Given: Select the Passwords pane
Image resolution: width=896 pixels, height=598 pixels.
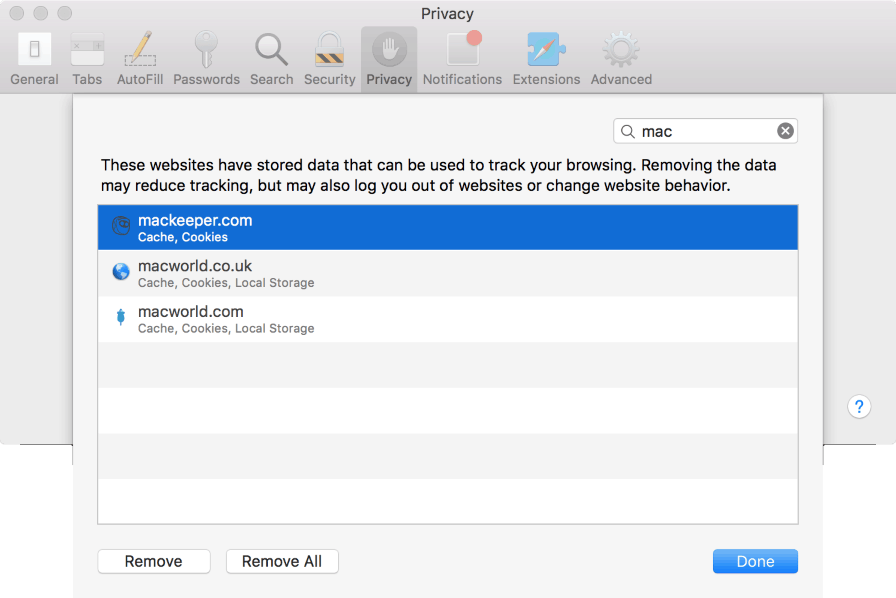Looking at the screenshot, I should click(206, 57).
